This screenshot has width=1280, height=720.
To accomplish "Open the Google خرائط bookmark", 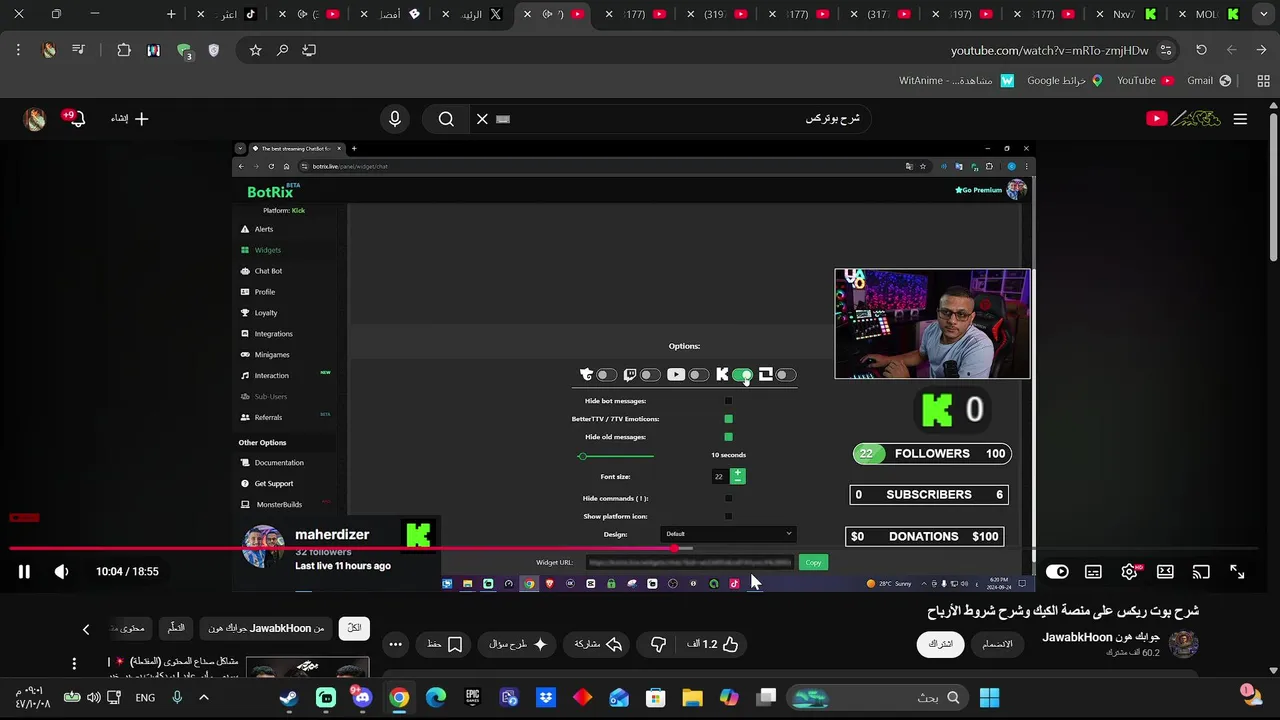I will [x=1065, y=81].
